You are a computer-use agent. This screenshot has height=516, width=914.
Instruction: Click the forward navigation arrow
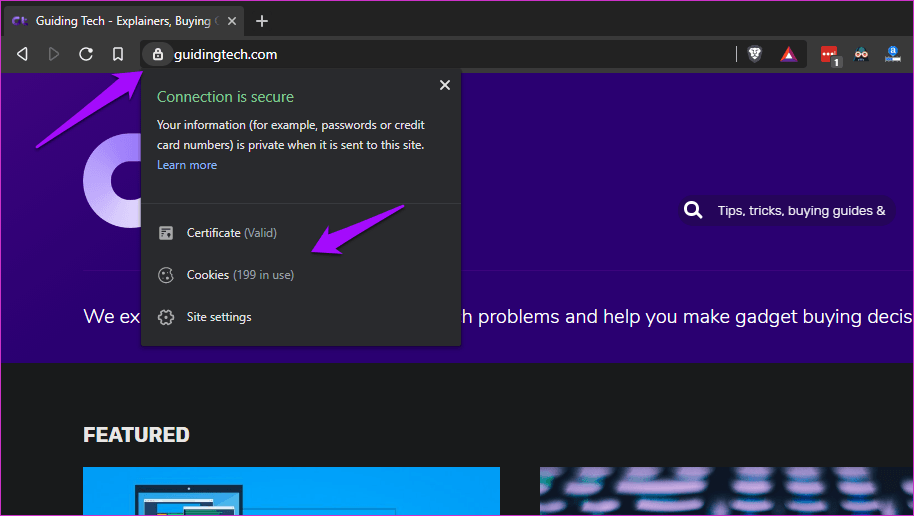[x=54, y=54]
